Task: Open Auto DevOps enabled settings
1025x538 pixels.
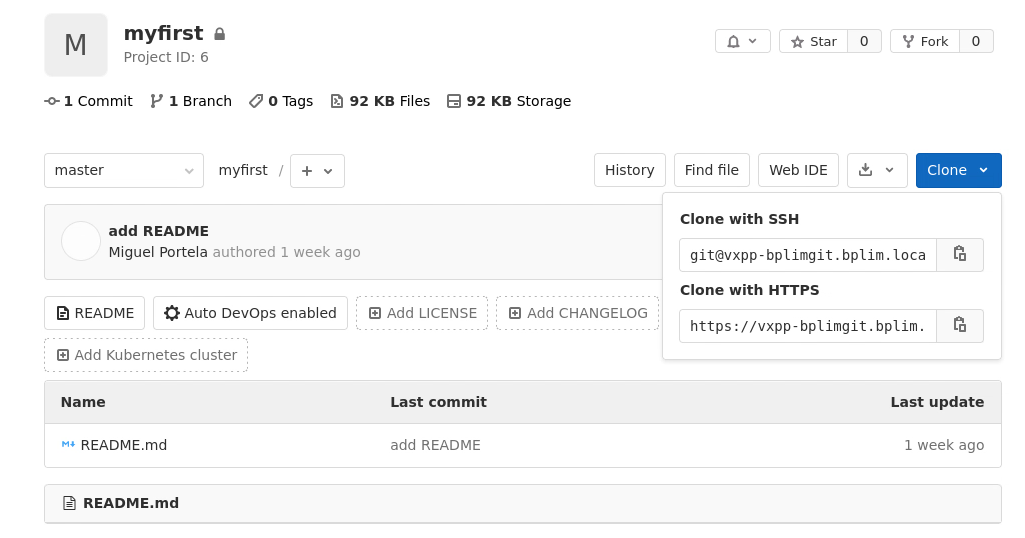Action: click(x=250, y=313)
